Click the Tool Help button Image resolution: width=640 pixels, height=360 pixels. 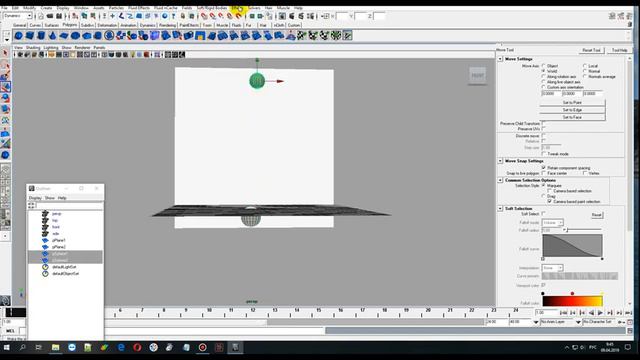point(620,50)
